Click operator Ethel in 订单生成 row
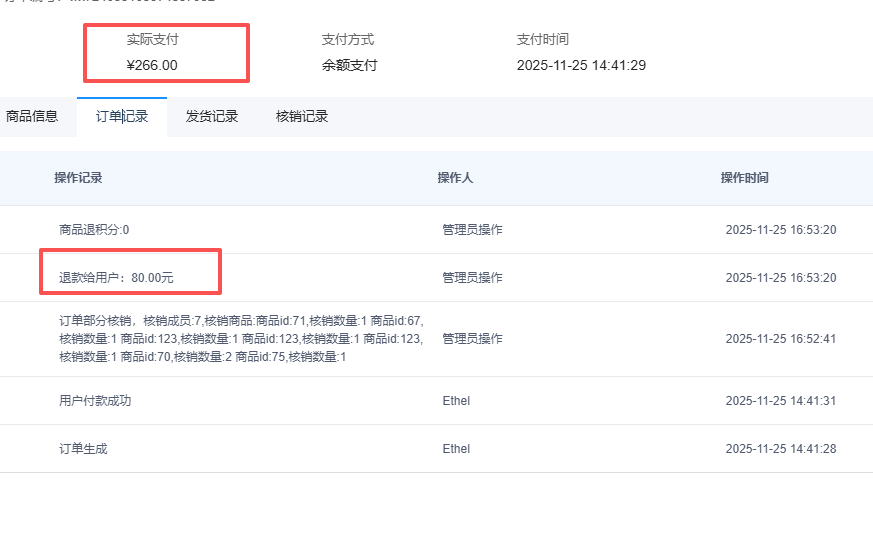Image resolution: width=873 pixels, height=555 pixels. coord(456,449)
